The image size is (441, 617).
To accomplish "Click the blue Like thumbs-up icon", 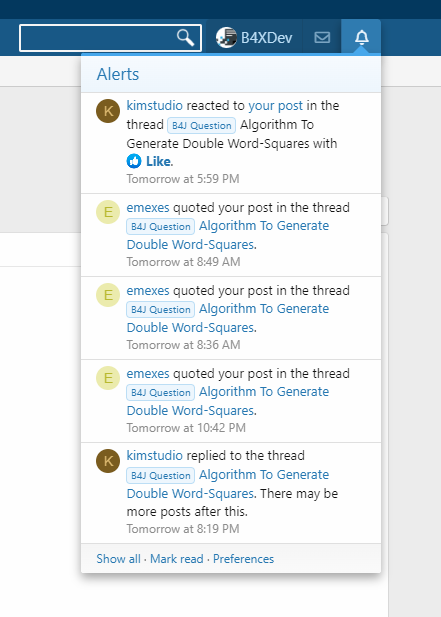I will (134, 161).
